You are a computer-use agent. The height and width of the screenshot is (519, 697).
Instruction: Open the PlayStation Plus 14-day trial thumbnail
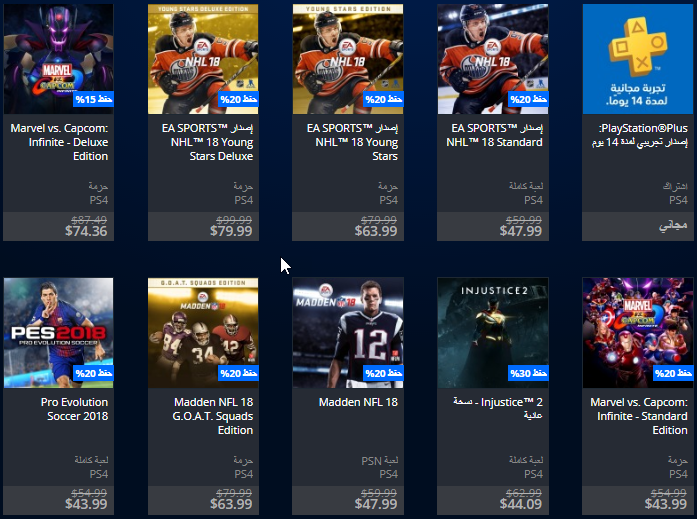click(x=637, y=59)
